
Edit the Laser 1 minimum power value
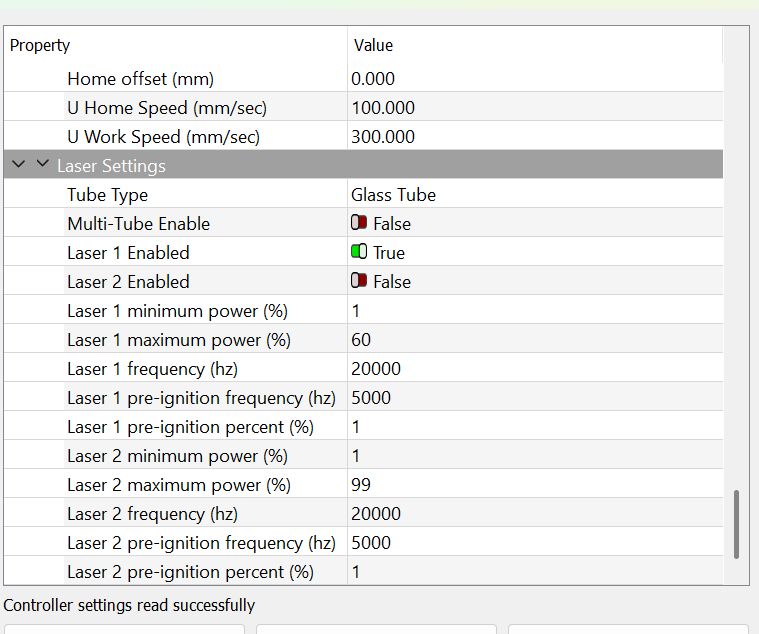535,311
